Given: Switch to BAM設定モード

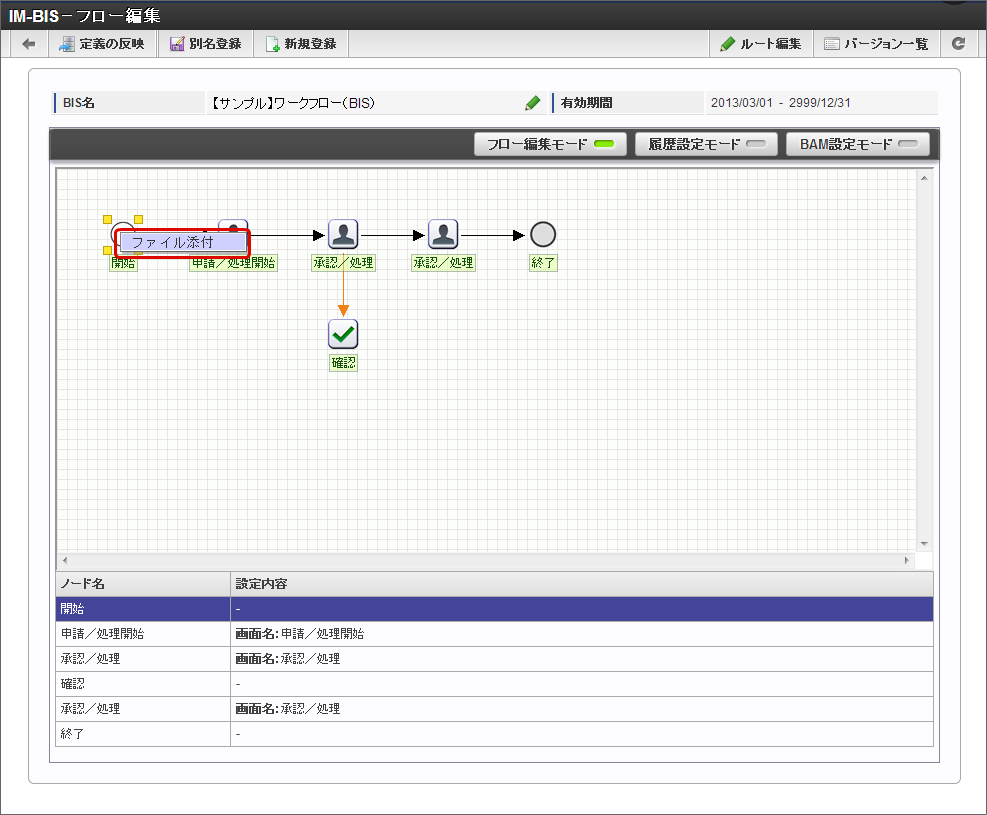Looking at the screenshot, I should point(857,144).
